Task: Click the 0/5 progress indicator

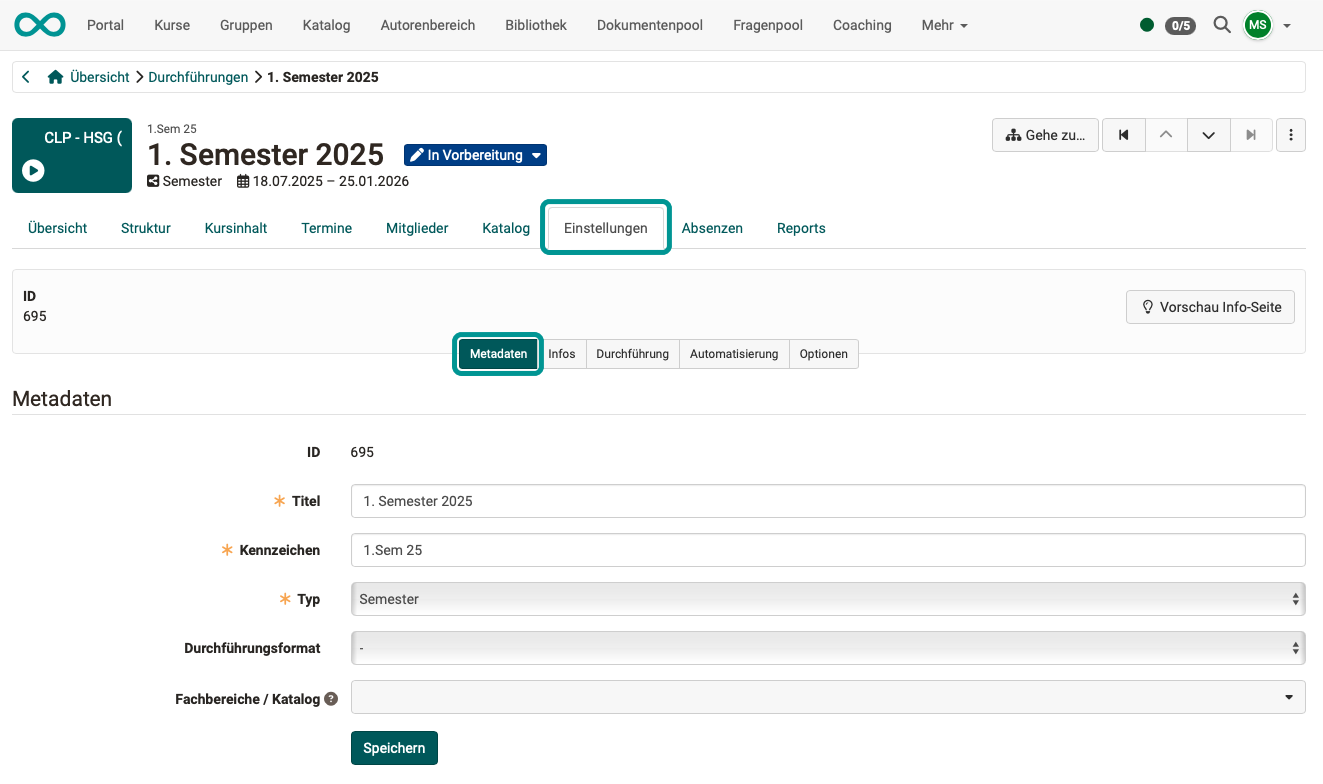Action: click(x=1181, y=25)
